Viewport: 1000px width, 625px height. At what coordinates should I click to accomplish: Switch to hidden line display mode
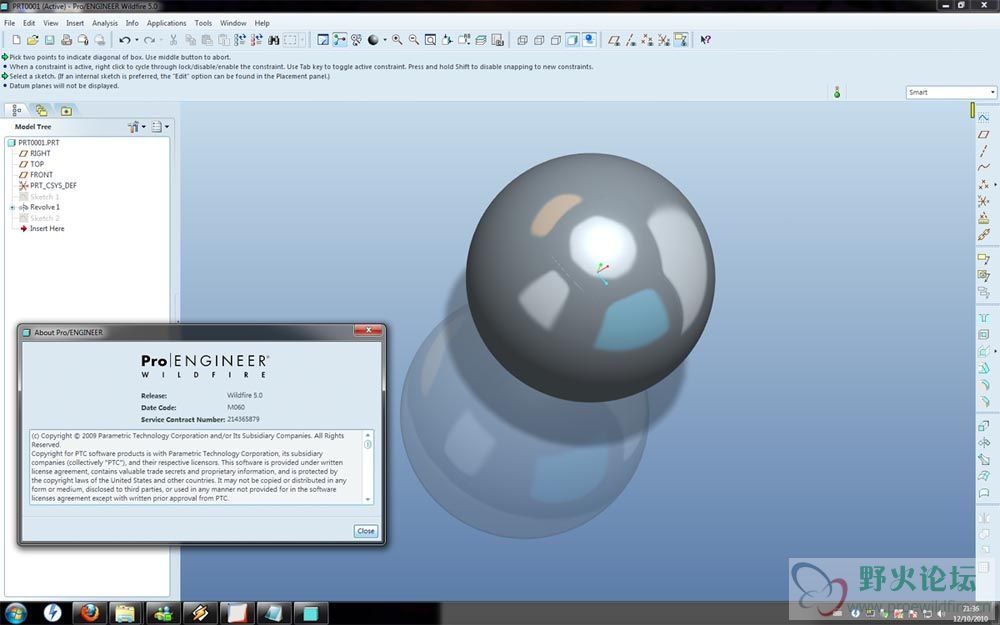(x=539, y=40)
